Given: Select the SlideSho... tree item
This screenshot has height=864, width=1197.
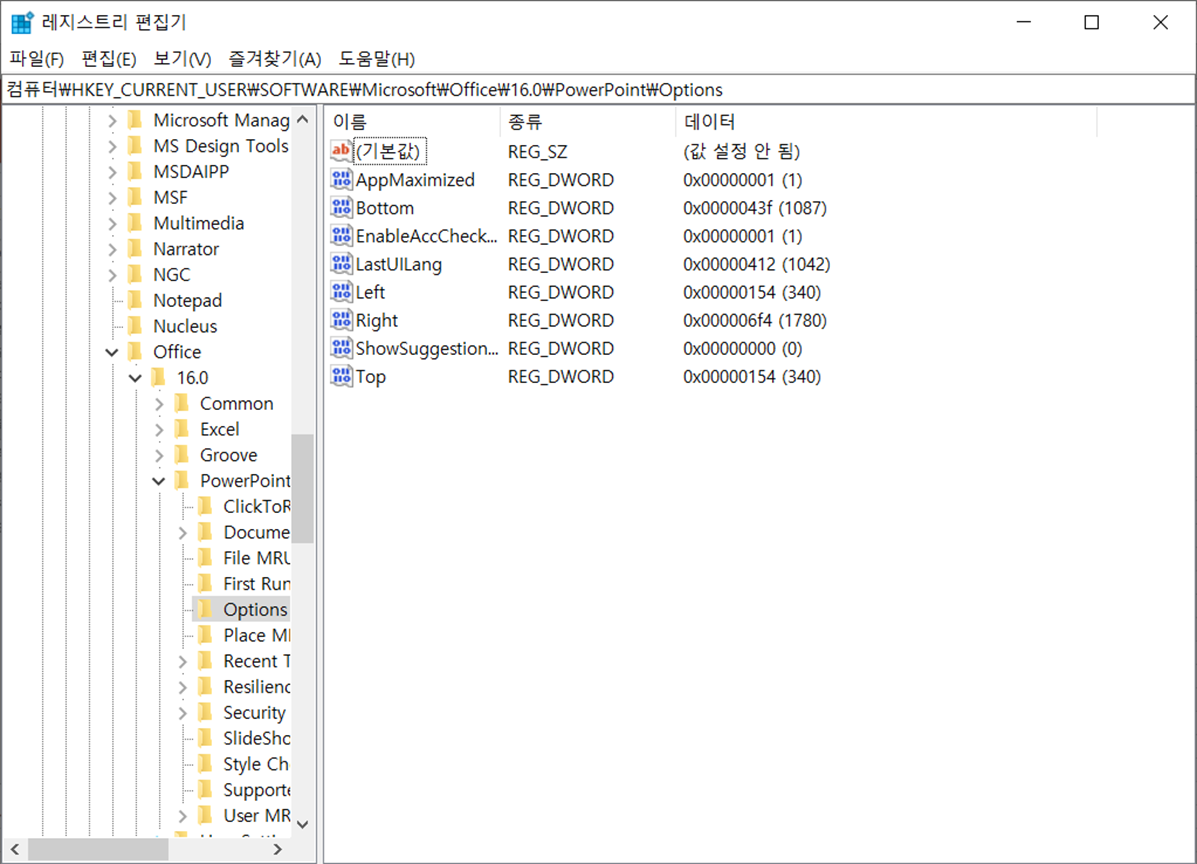Looking at the screenshot, I should pyautogui.click(x=256, y=738).
